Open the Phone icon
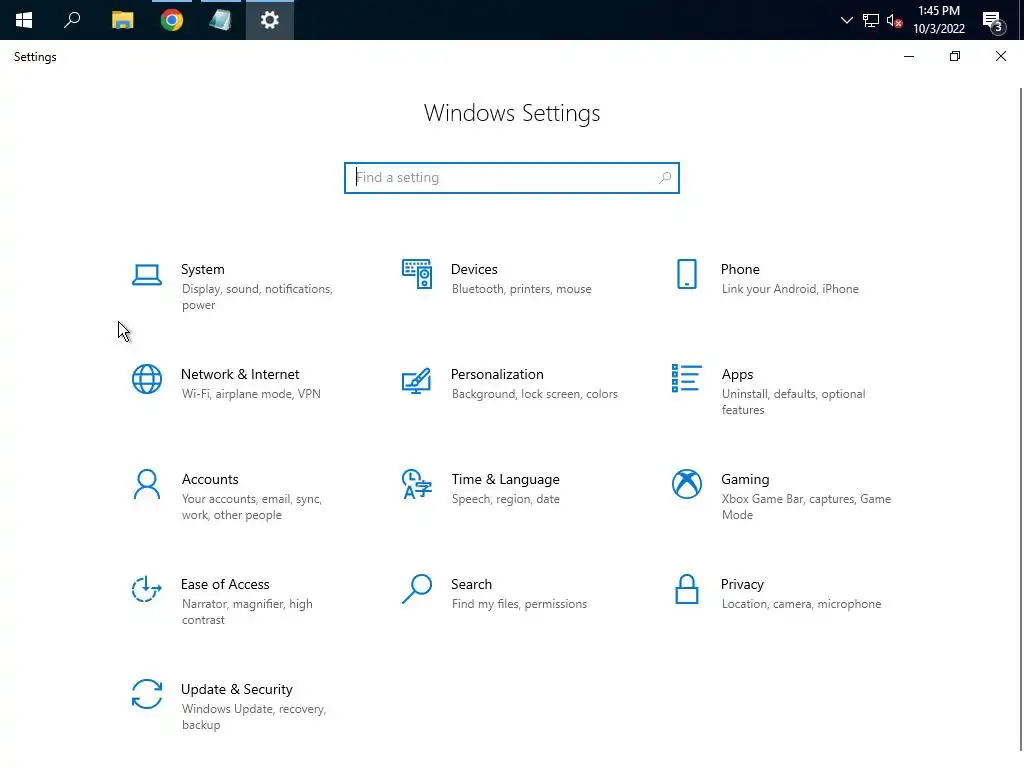1024x768 pixels. pos(686,274)
